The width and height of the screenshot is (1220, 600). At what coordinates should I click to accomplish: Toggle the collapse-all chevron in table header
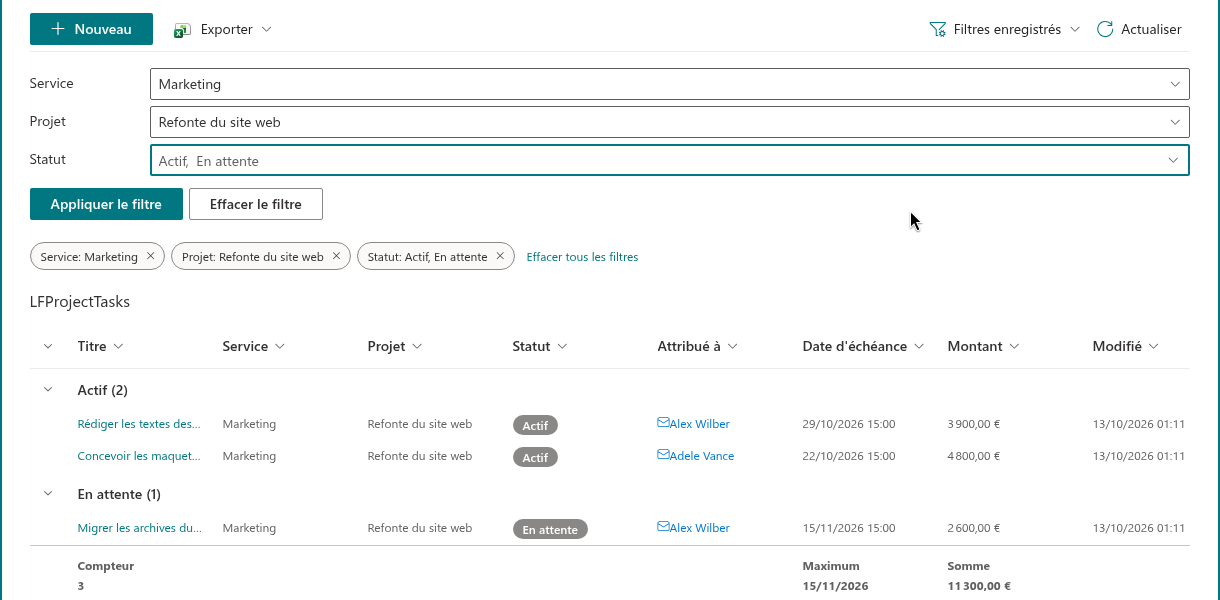pyautogui.click(x=47, y=347)
